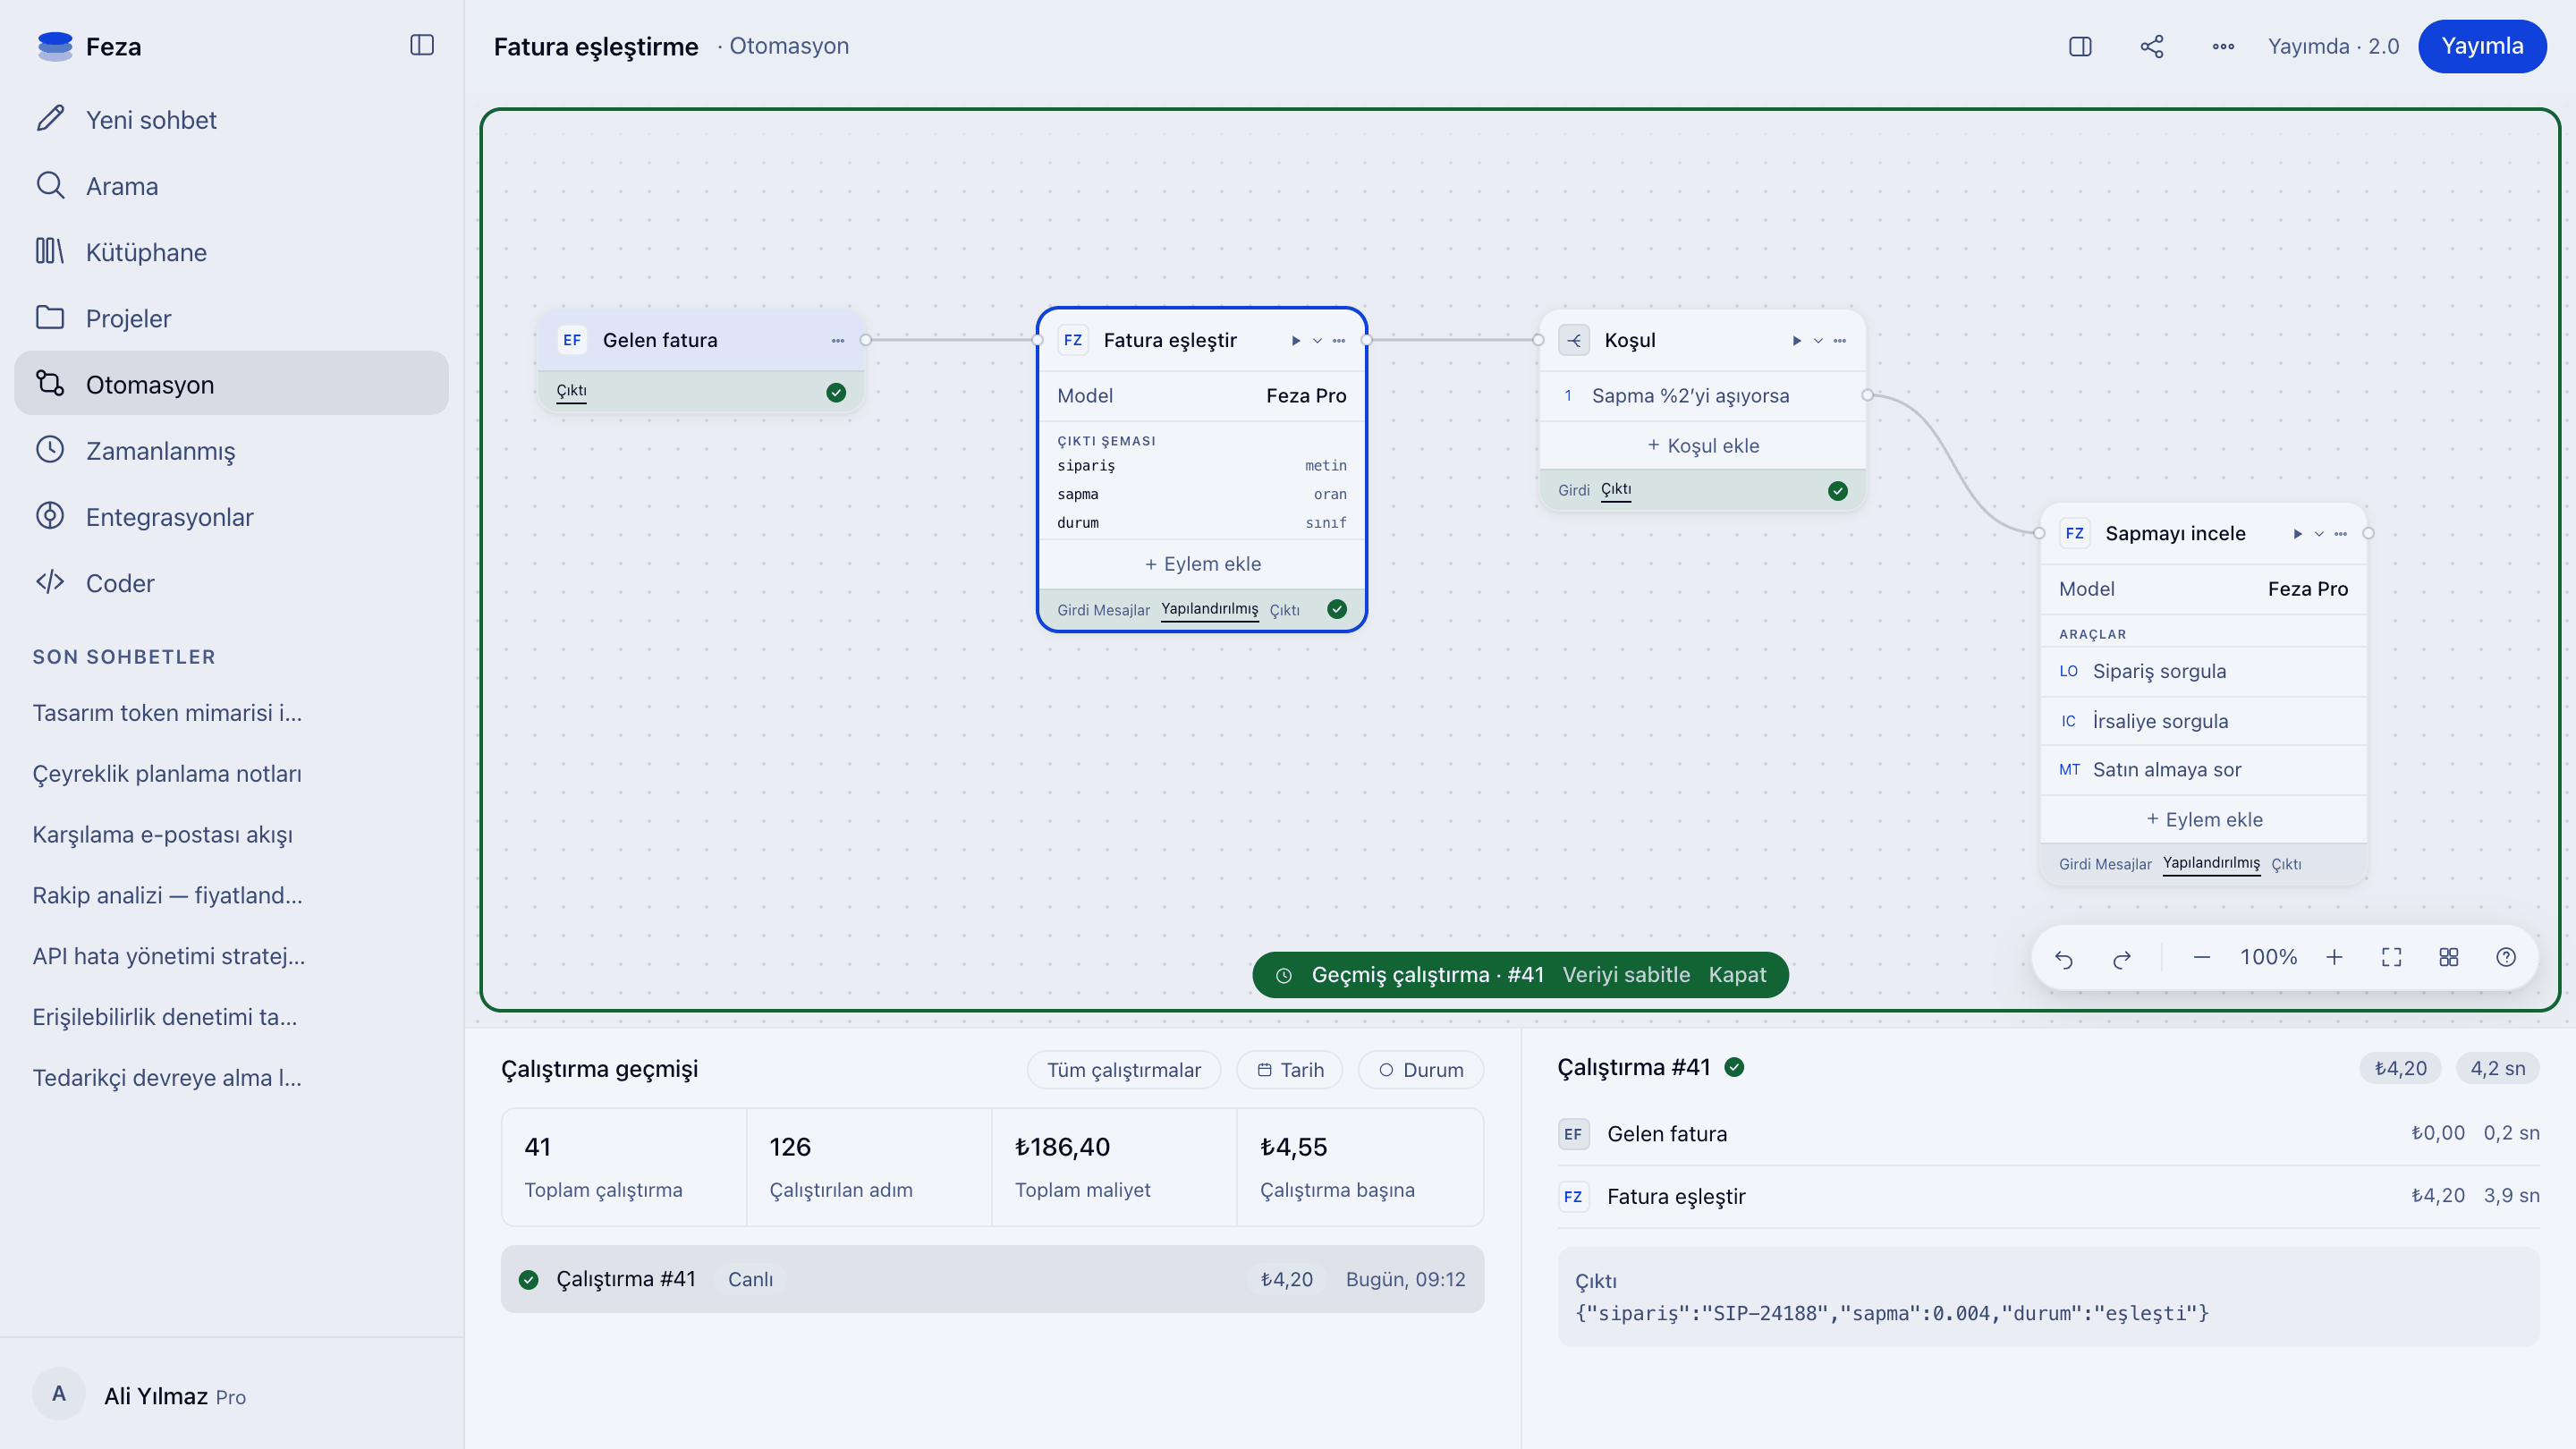Auto-arrange nodes with the grid icon
The image size is (2576, 1449).
coord(2449,958)
